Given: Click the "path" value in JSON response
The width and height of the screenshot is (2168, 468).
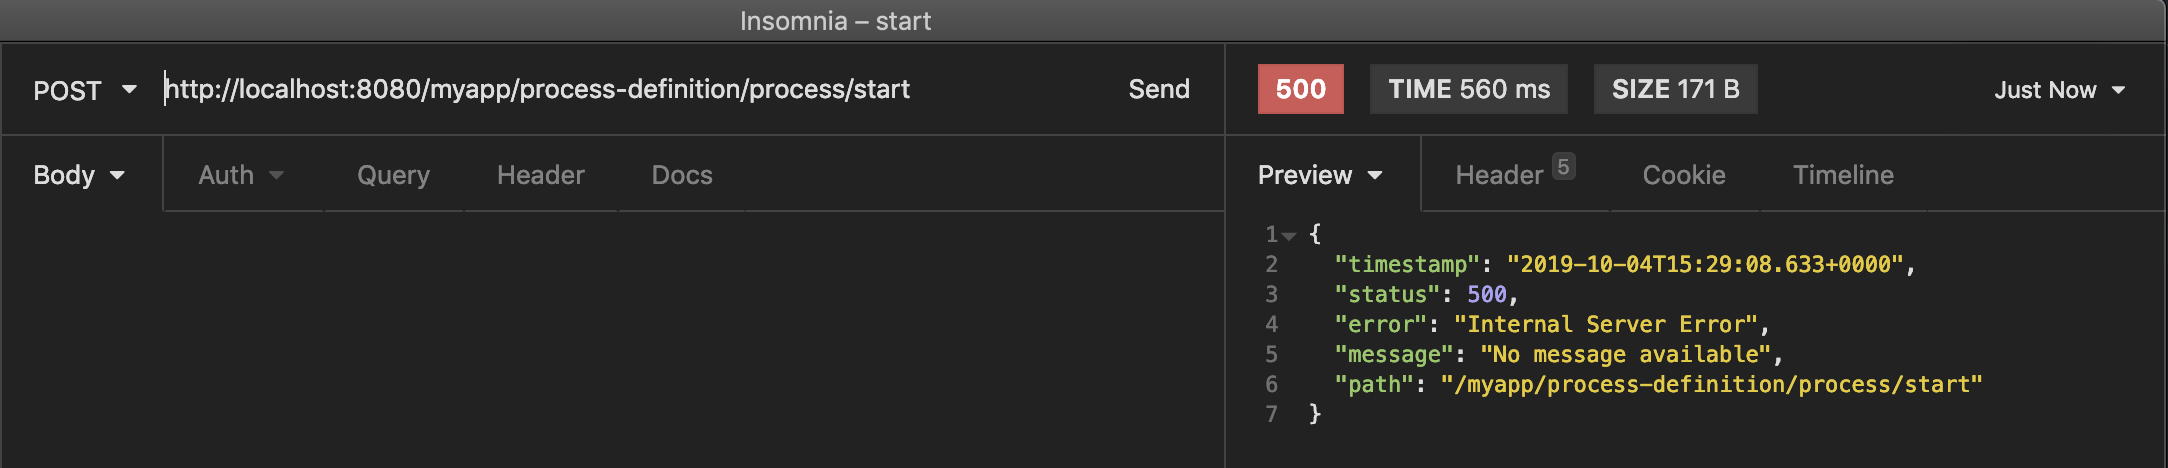Looking at the screenshot, I should (1711, 384).
